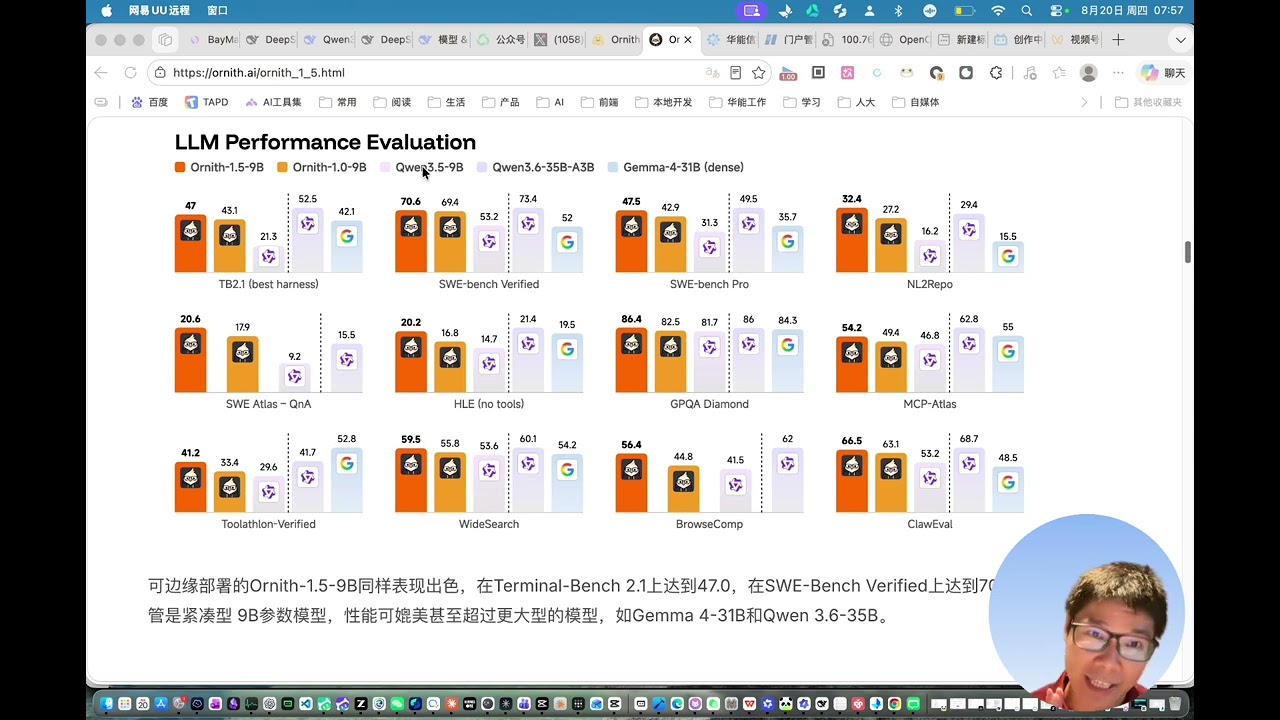Viewport: 1280px width, 720px height.
Task: Click the 86.4 value in GPQA Diamond
Action: click(x=631, y=319)
